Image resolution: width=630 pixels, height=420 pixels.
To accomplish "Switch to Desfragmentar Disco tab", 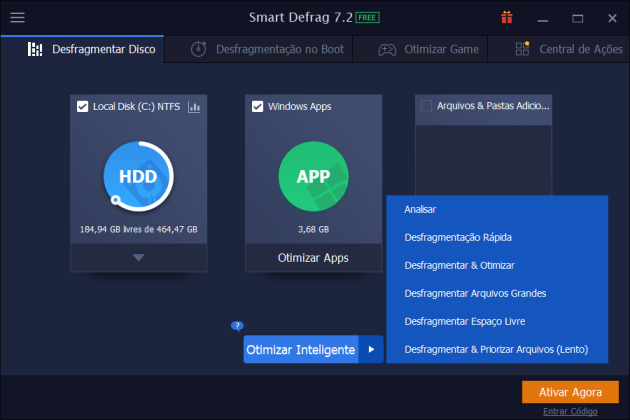I will pyautogui.click(x=82, y=49).
